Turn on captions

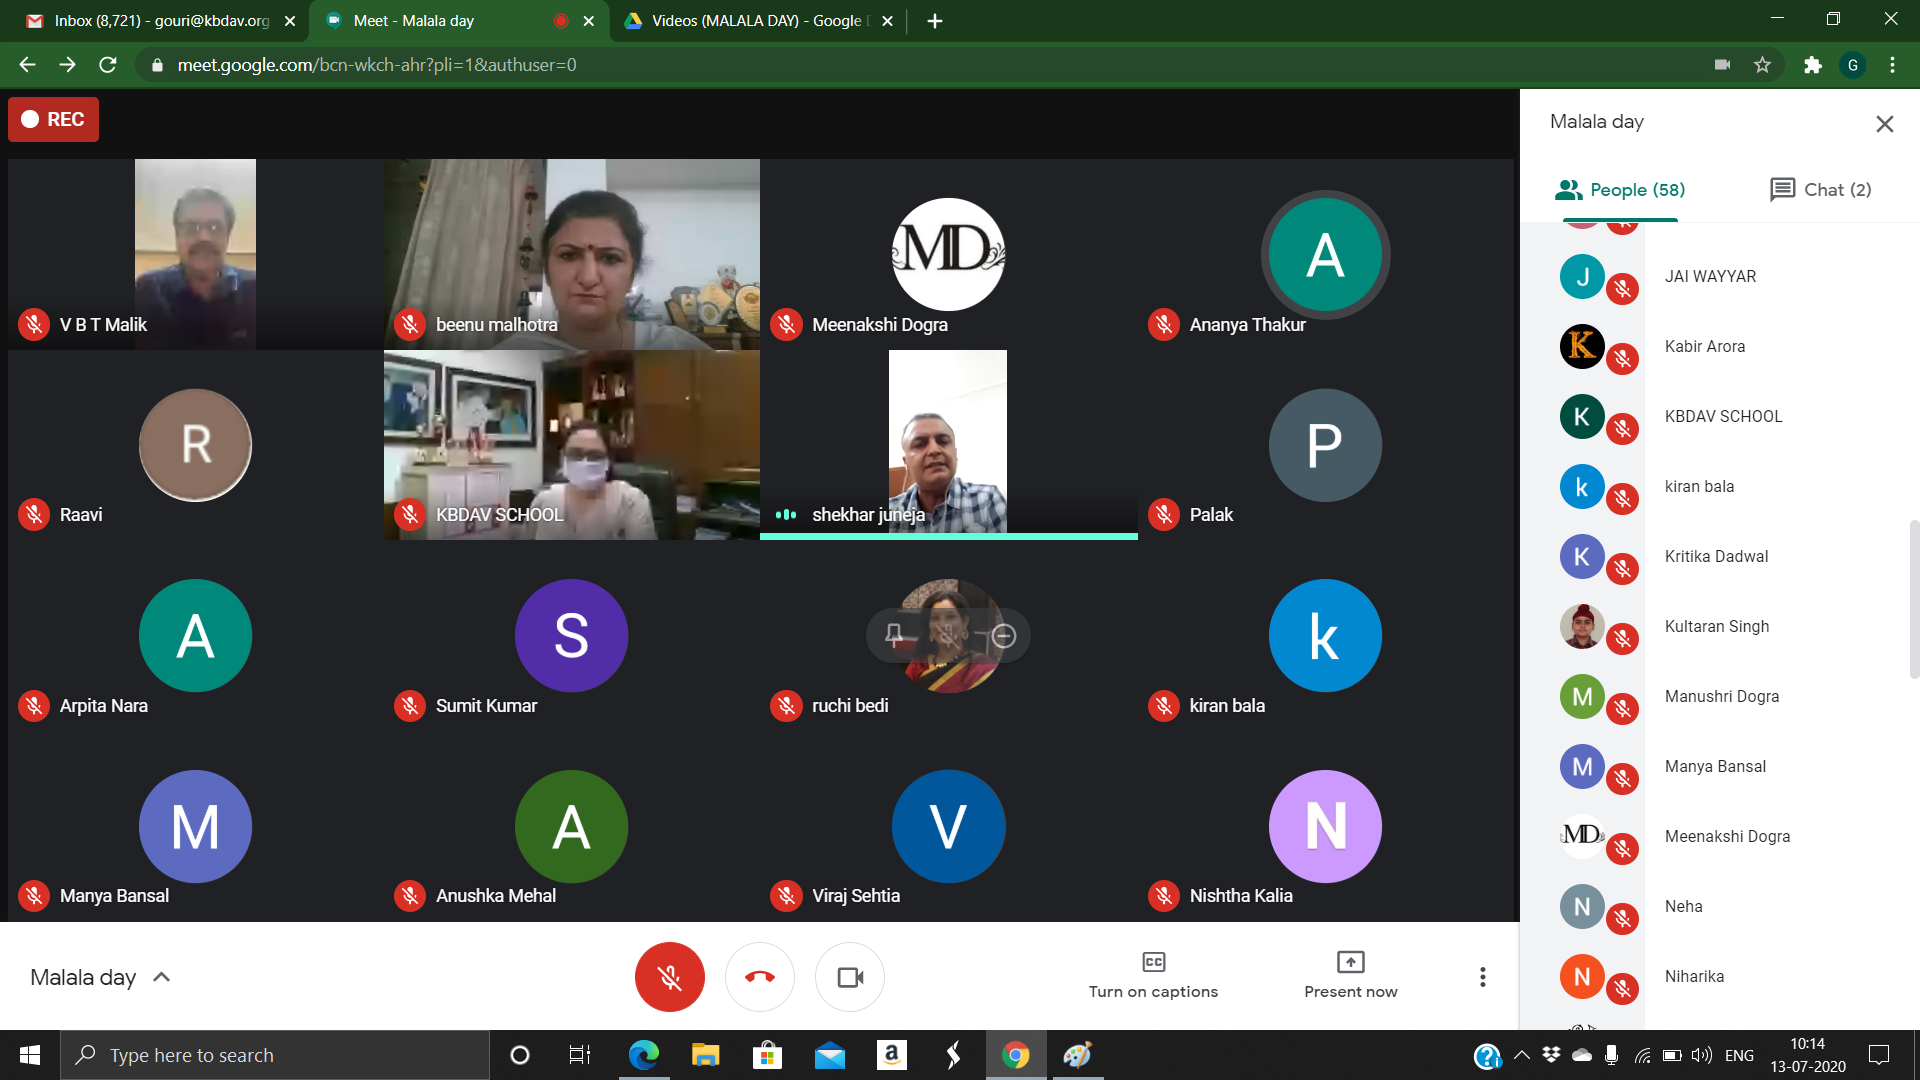coord(1153,975)
